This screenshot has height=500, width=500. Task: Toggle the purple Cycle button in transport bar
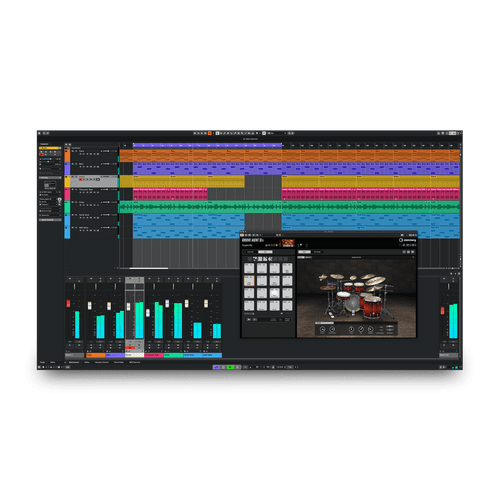point(216,367)
